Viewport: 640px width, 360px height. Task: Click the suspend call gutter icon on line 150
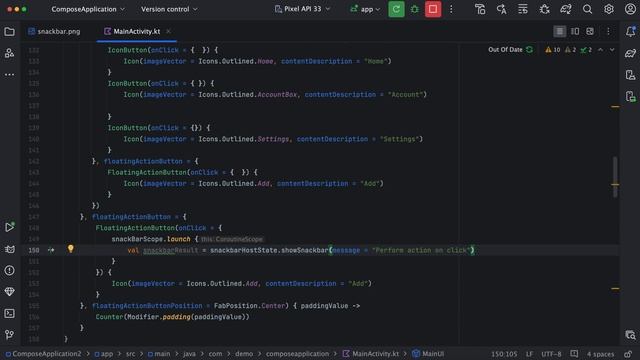coord(51,250)
